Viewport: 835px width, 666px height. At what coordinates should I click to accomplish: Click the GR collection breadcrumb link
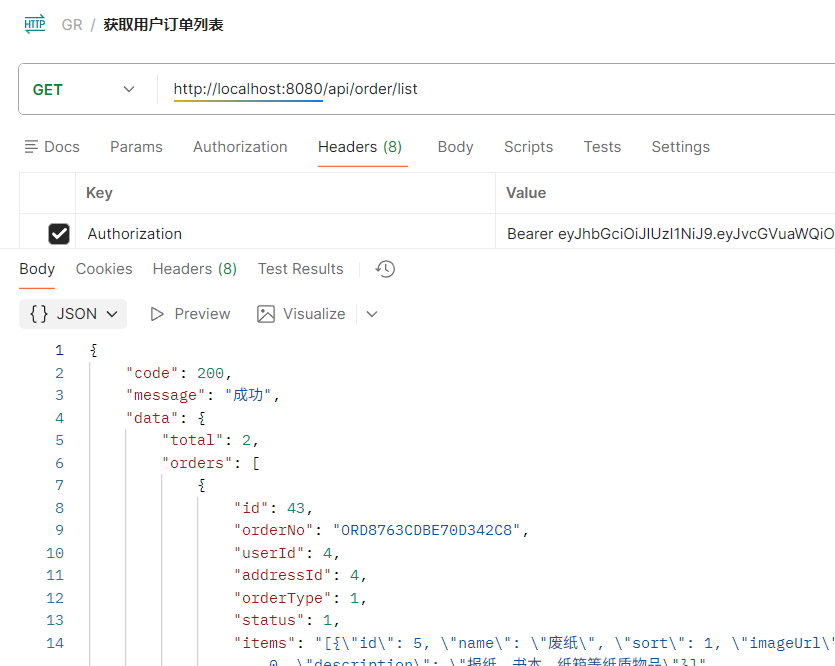(x=72, y=25)
